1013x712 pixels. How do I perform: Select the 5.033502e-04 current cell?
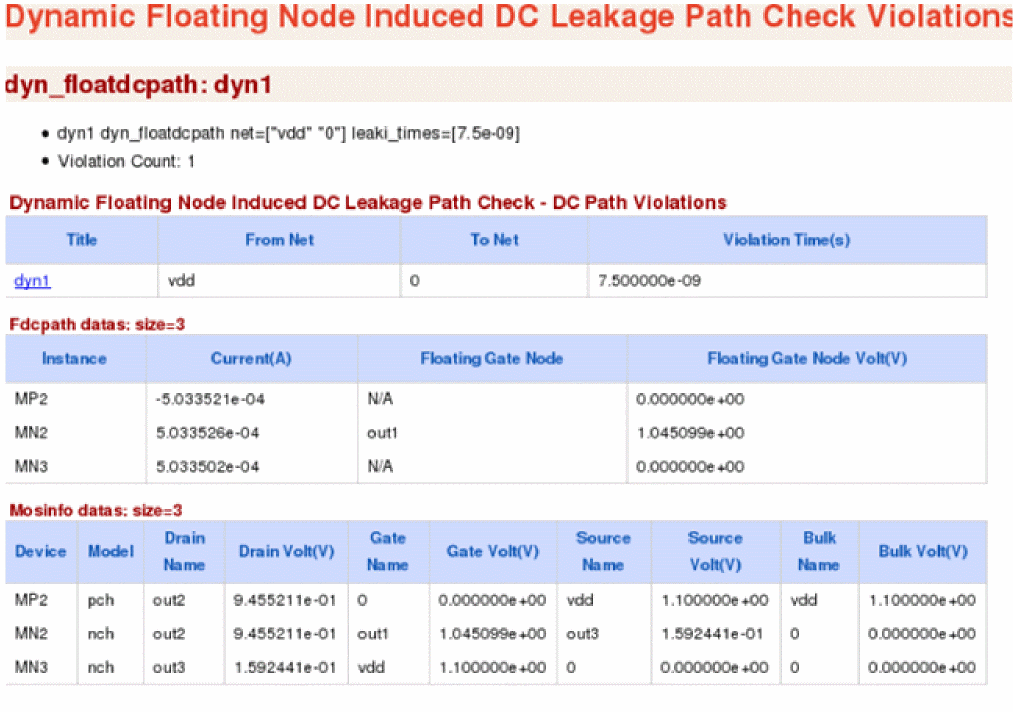tap(207, 467)
